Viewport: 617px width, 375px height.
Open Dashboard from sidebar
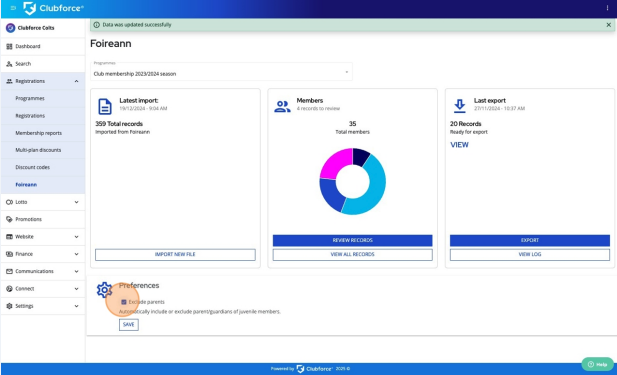(28, 46)
